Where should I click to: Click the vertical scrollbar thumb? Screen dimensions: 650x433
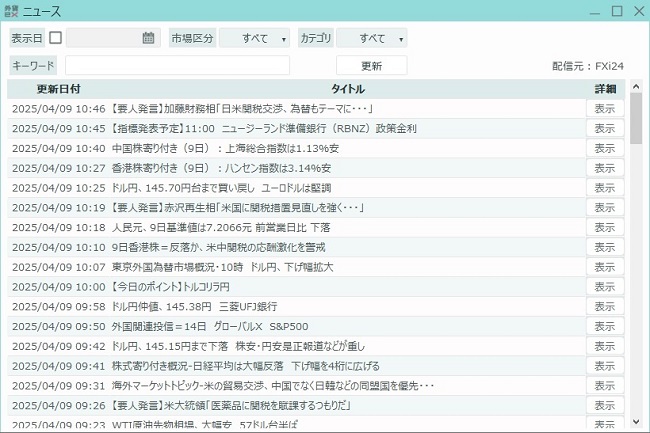tap(636, 119)
